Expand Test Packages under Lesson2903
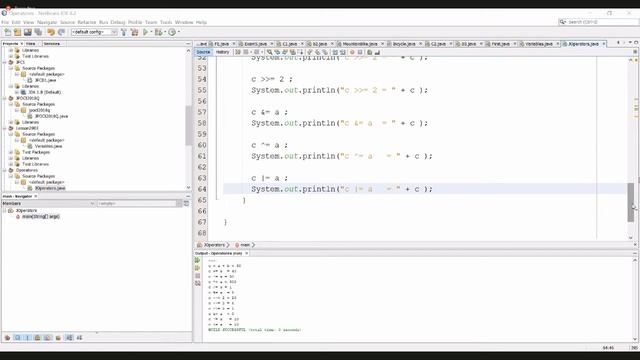Screen dimensions: 640x360 [x=11, y=152]
